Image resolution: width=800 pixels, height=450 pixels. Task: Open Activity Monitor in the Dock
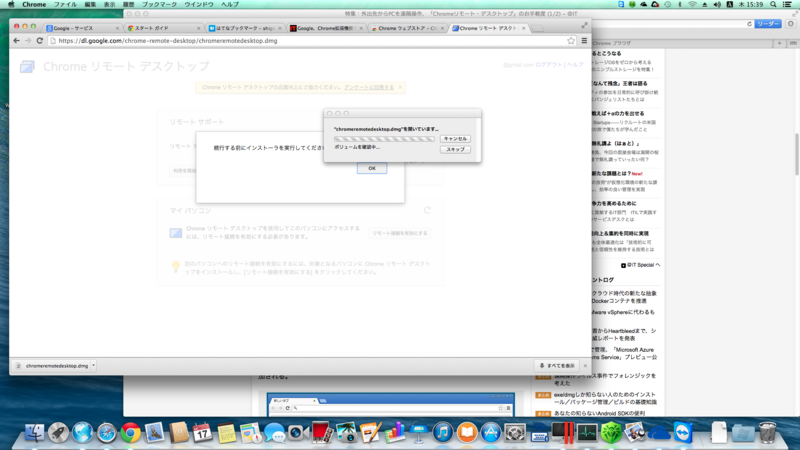(x=587, y=433)
